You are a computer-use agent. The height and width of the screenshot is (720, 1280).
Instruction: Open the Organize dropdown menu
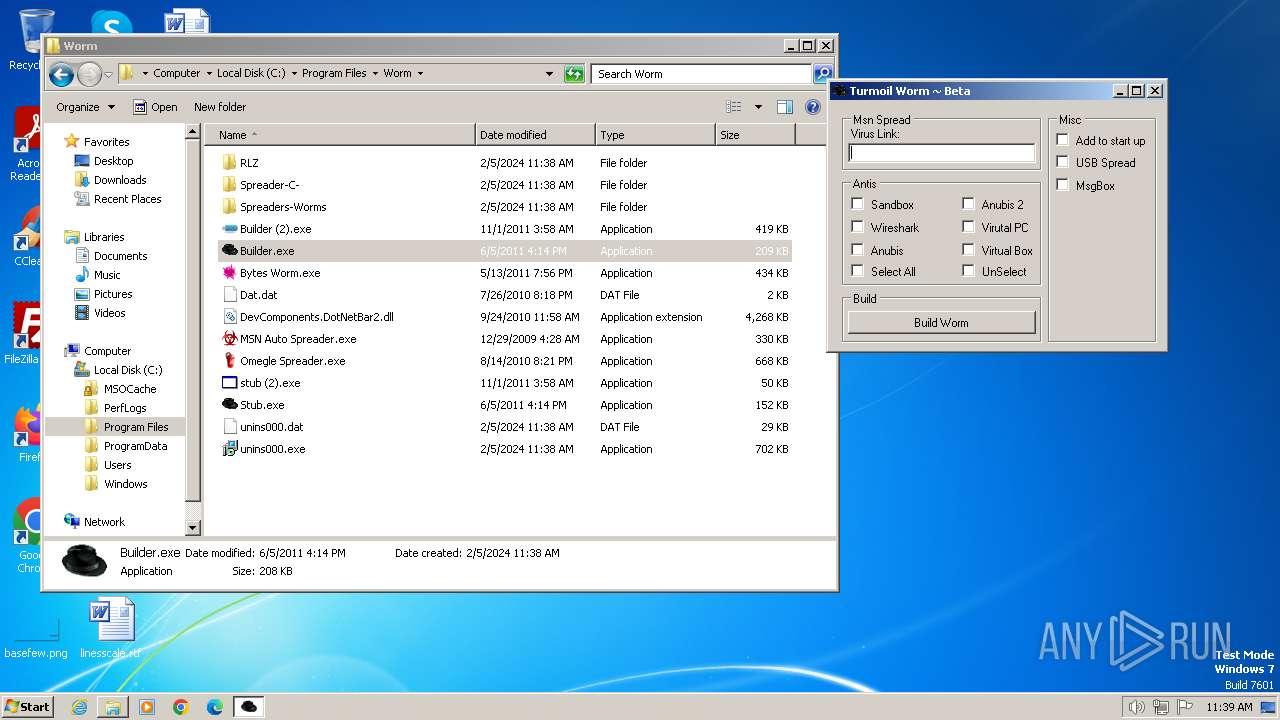[85, 107]
